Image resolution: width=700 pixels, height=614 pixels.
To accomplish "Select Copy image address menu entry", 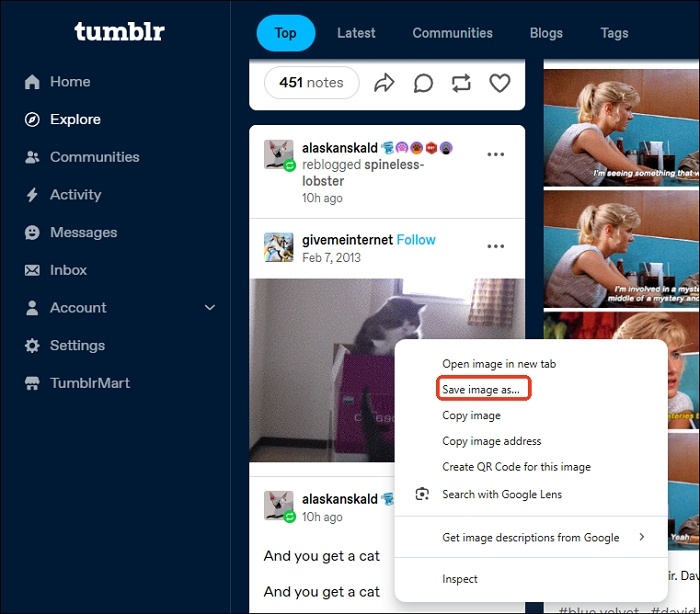I will click(492, 441).
